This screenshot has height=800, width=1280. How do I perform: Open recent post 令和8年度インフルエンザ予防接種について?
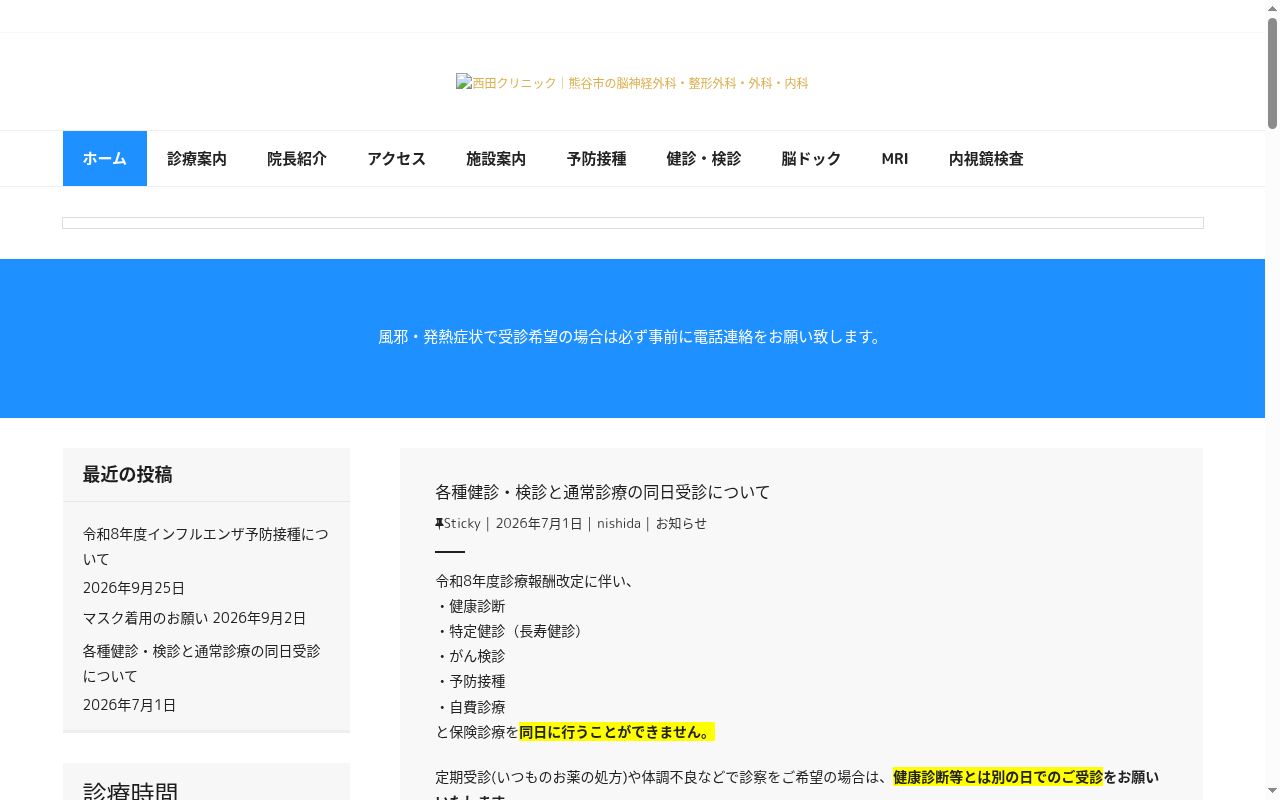(x=205, y=546)
